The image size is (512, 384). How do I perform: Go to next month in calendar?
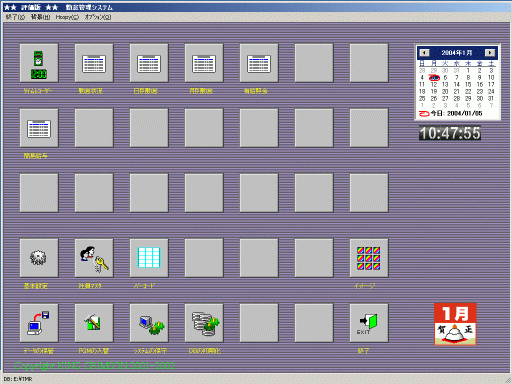pos(490,53)
